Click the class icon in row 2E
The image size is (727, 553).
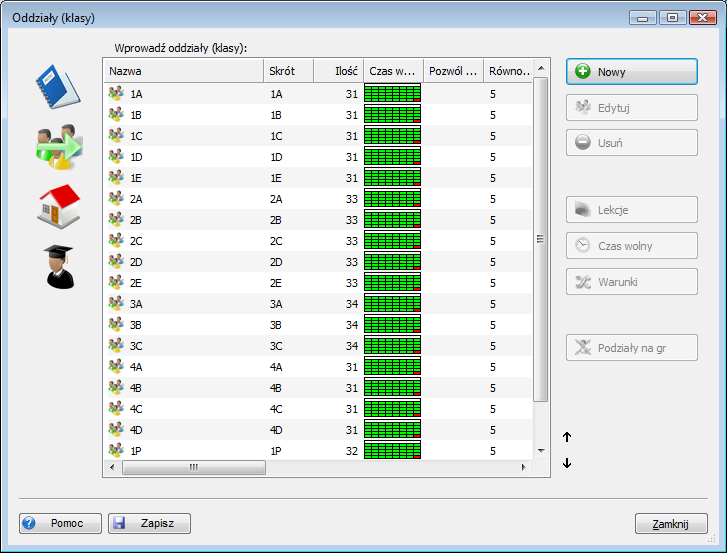point(116,282)
